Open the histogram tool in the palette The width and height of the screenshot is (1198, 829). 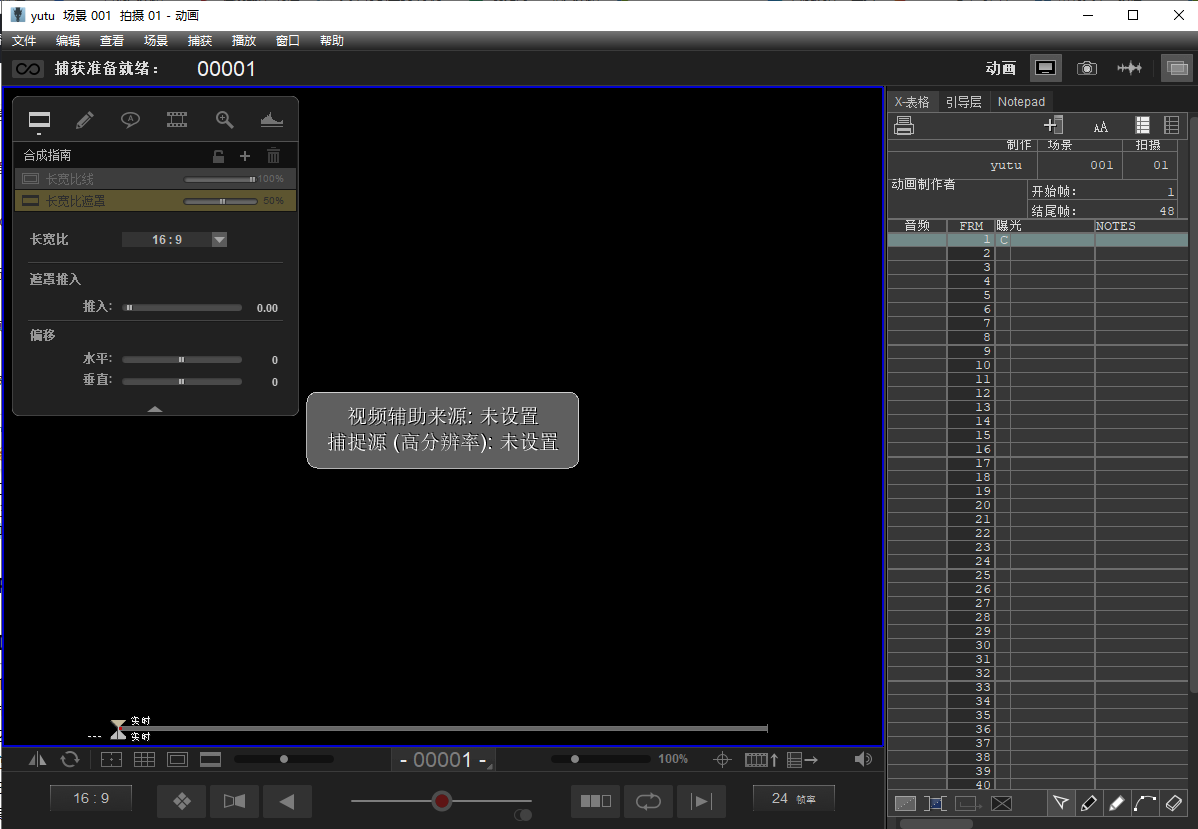coord(271,120)
